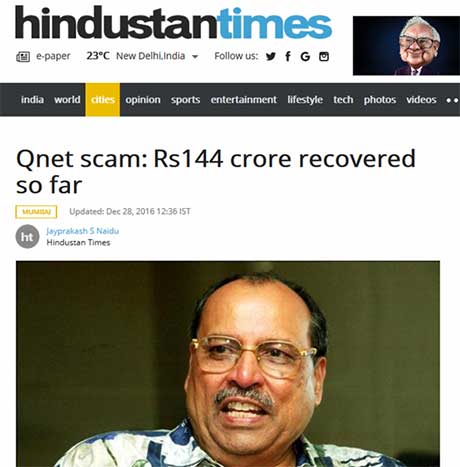The image size is (460, 467).
Task: Open author Jayprakash S Naidu link
Action: pyautogui.click(x=83, y=231)
